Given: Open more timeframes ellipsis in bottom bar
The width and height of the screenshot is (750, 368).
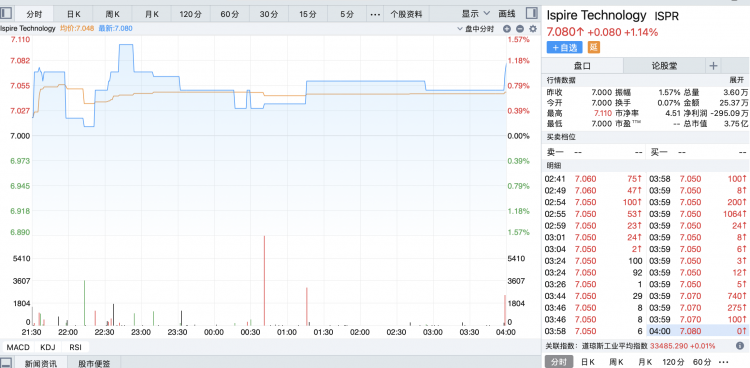Looking at the screenshot, I should coord(723,362).
